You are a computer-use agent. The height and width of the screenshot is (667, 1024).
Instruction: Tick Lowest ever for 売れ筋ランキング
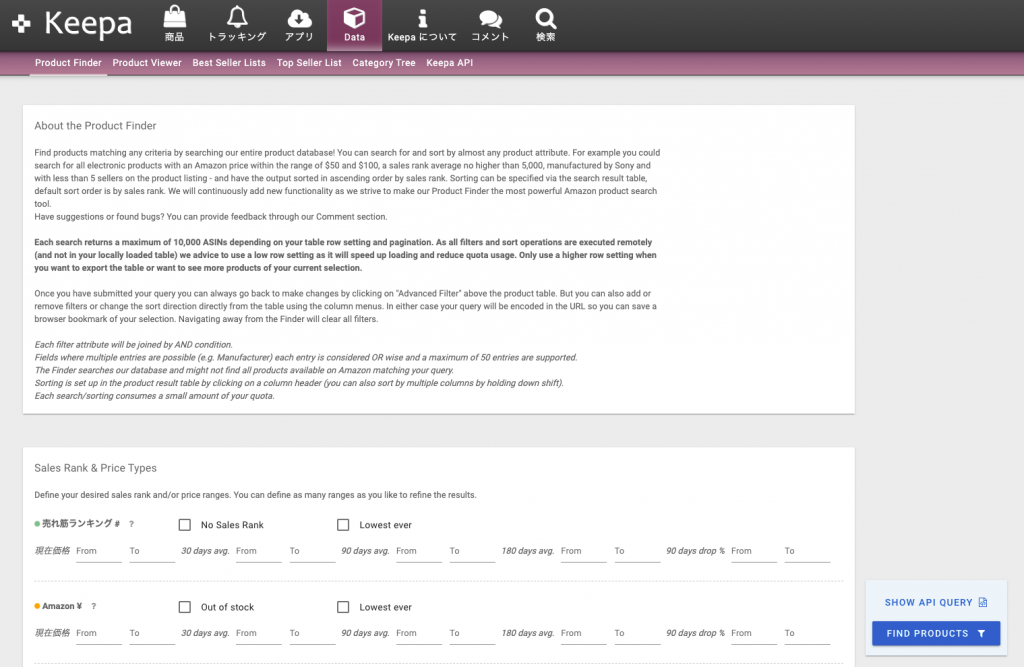[343, 525]
